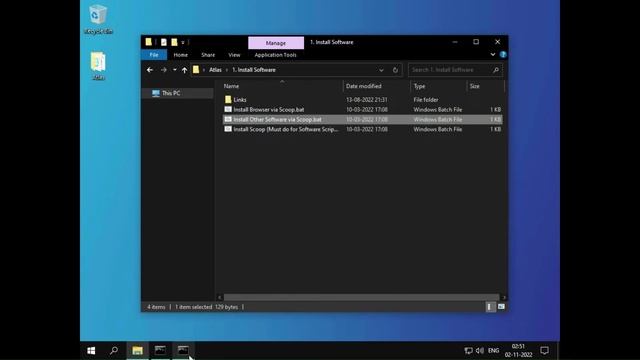Click the Install Scoop batch file icon

pos(228,129)
